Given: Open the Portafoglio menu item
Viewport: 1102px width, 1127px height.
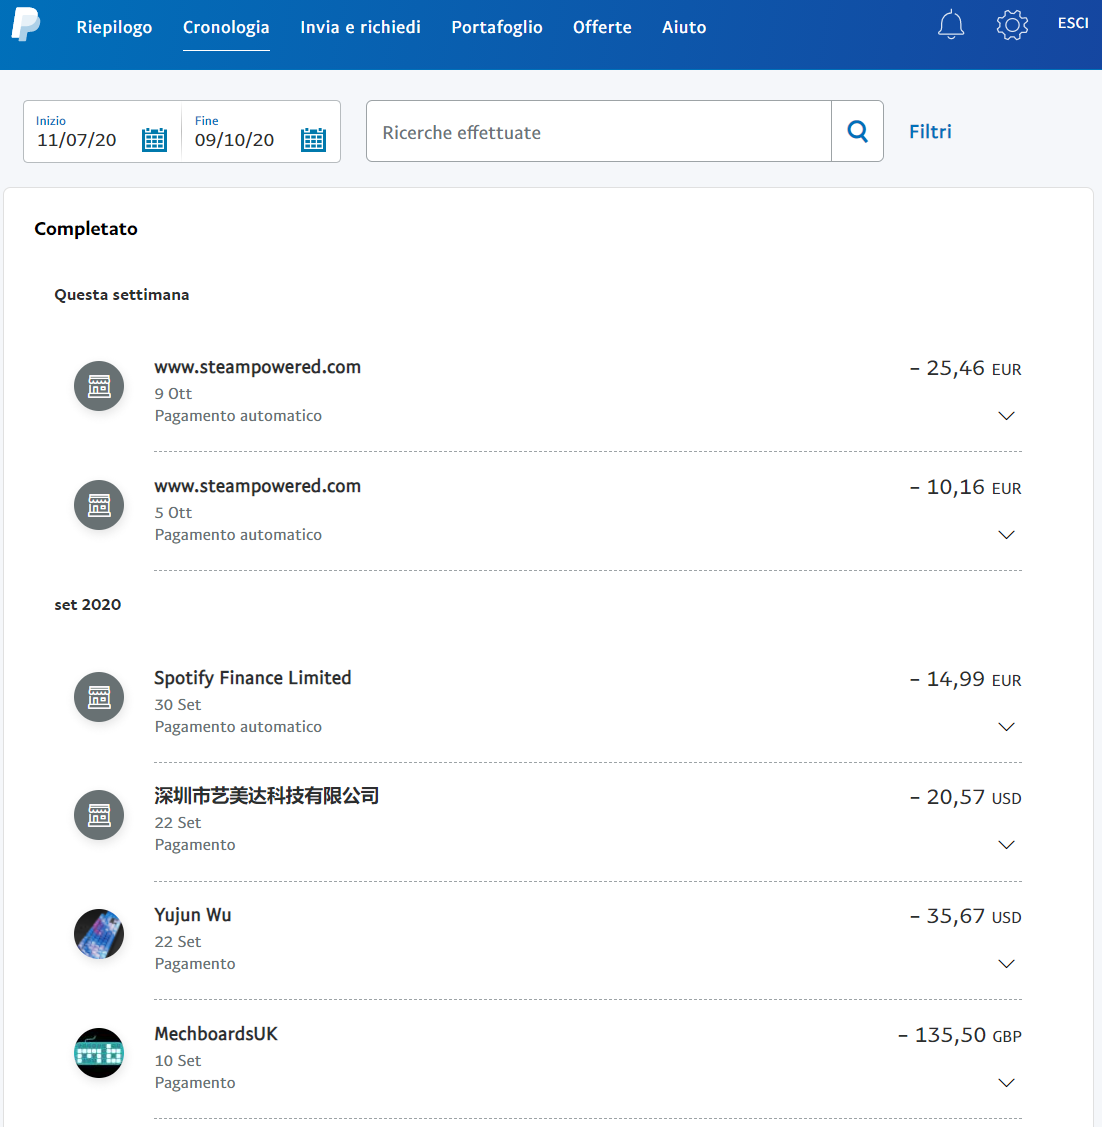Looking at the screenshot, I should 496,27.
